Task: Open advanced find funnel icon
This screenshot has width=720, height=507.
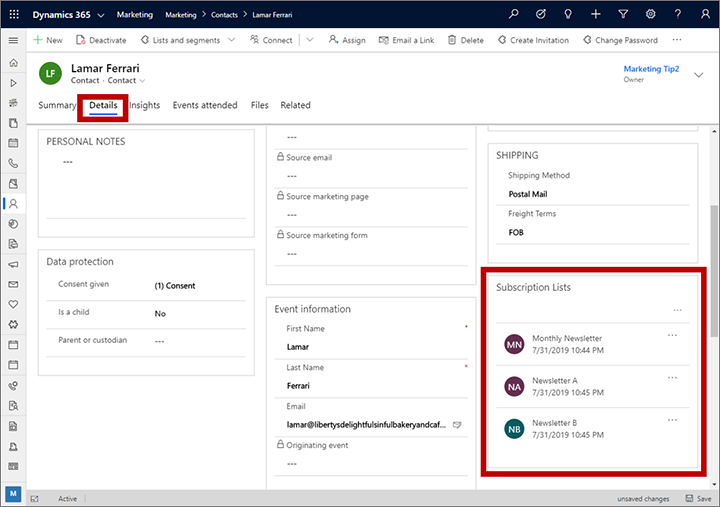Action: tap(623, 14)
